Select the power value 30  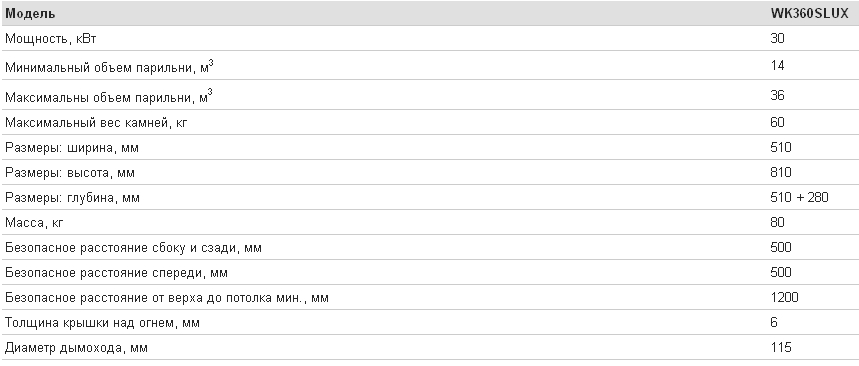click(x=777, y=38)
